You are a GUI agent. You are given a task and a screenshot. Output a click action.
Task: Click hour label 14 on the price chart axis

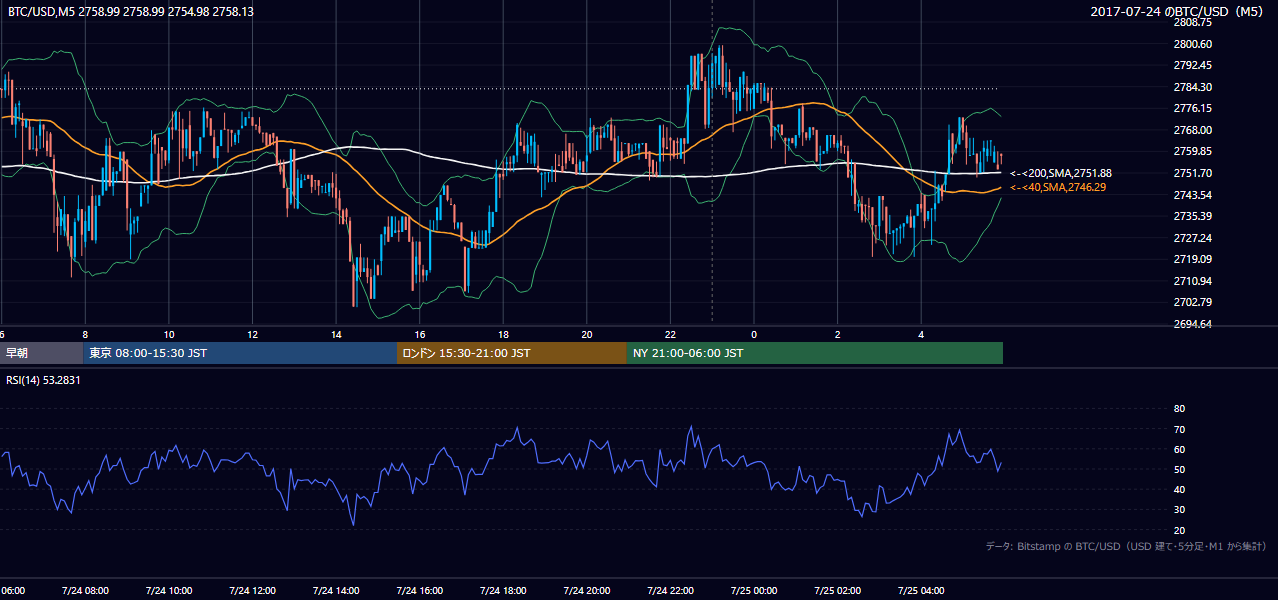point(336,334)
